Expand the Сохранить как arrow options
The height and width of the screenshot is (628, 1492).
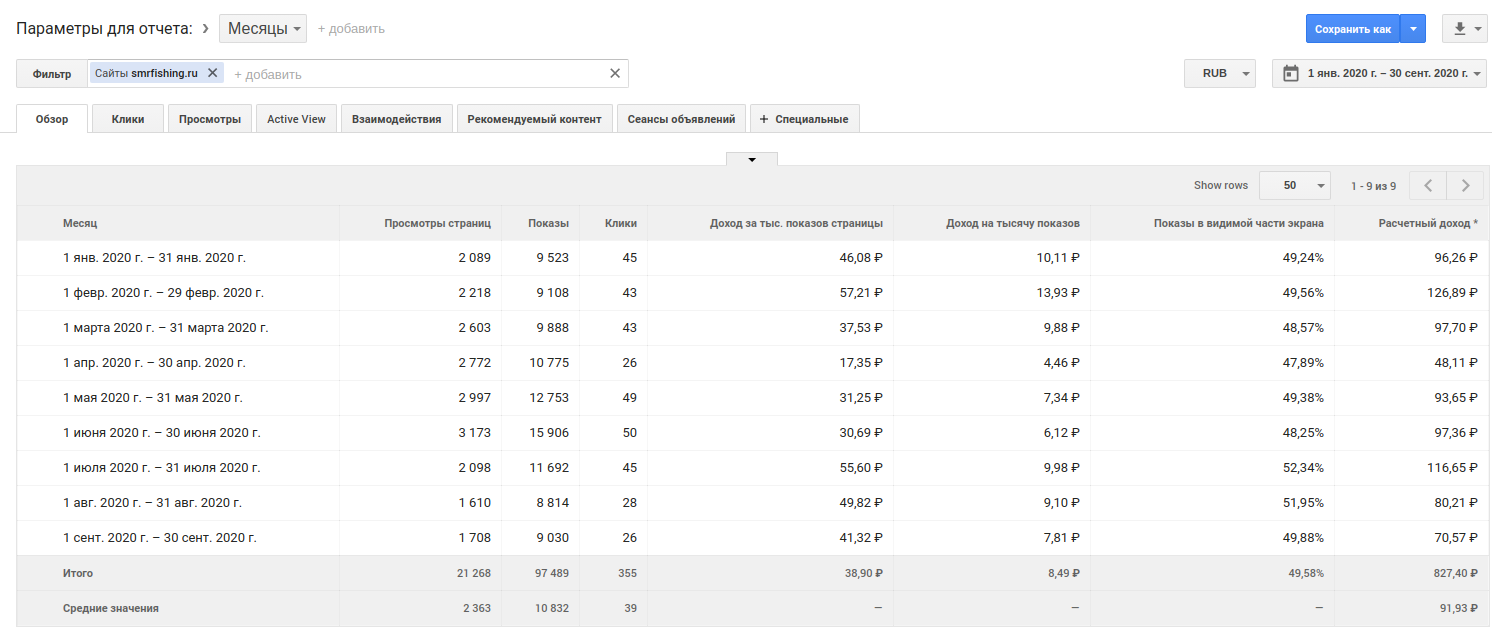click(1413, 29)
